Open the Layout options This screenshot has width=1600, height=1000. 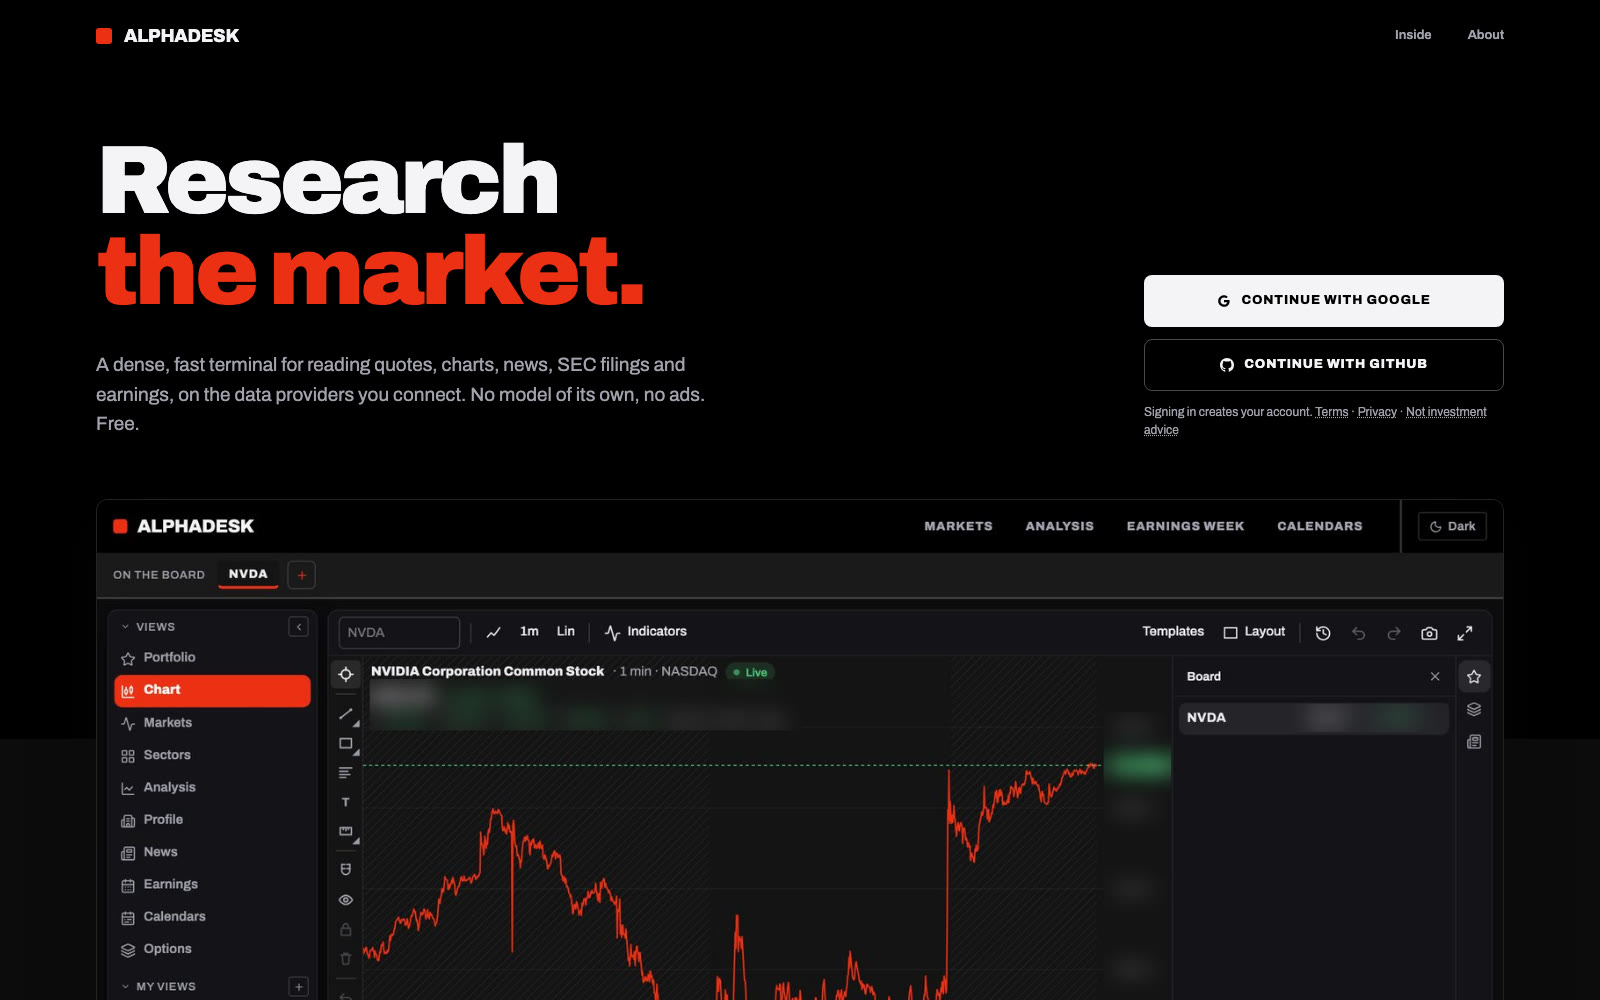point(1254,632)
